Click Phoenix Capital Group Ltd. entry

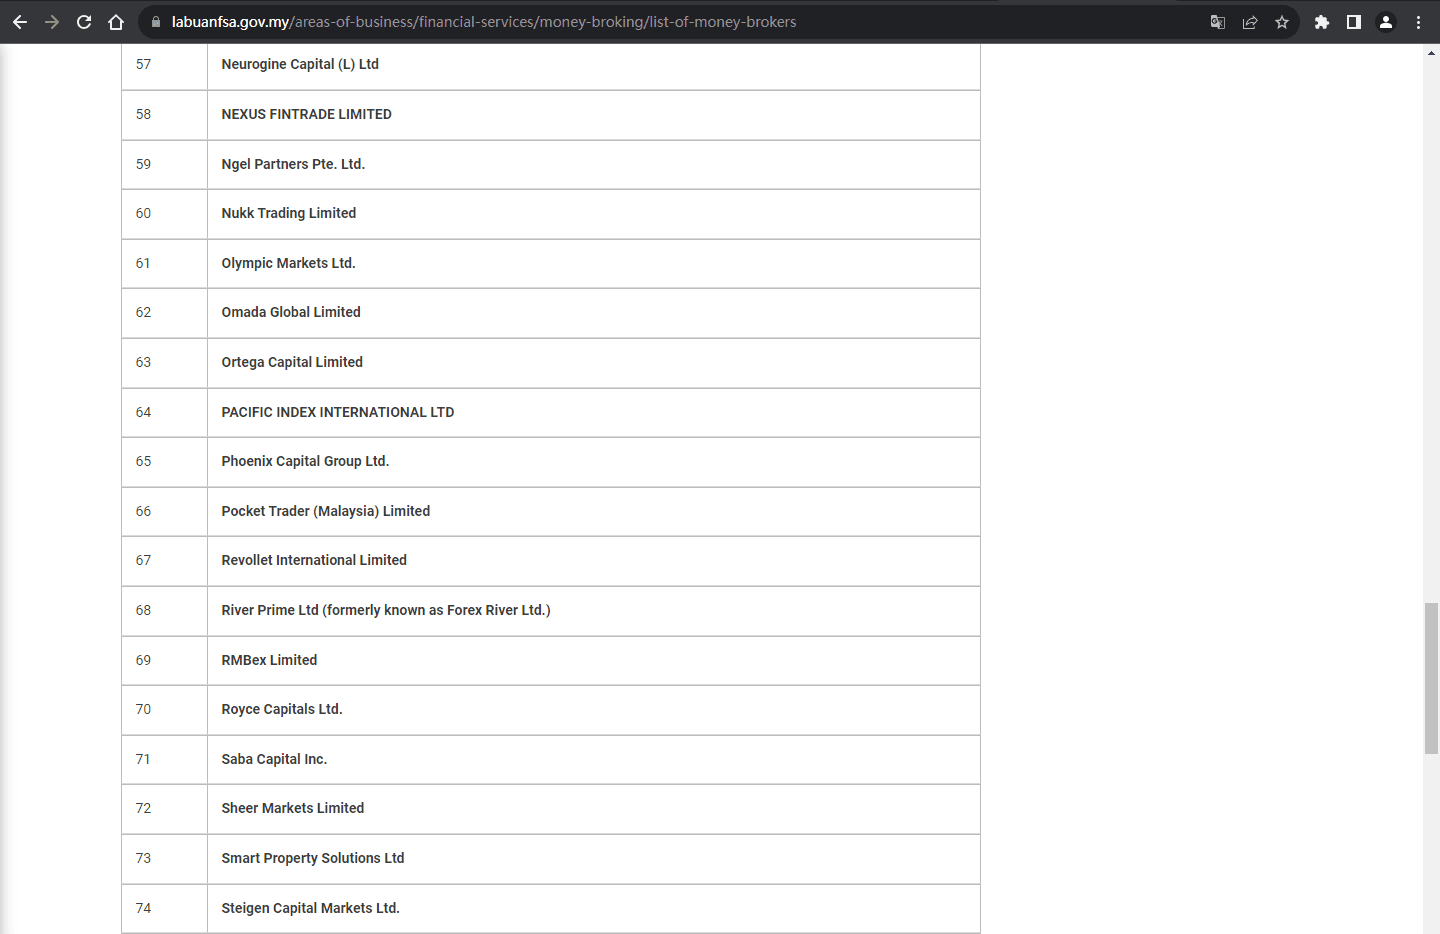(x=305, y=461)
